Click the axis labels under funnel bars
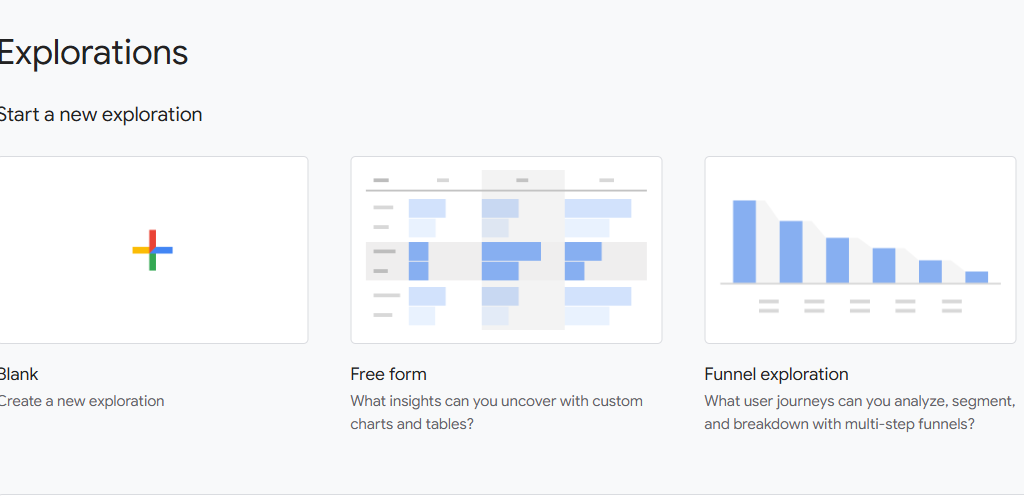1024x500 pixels. (x=860, y=305)
